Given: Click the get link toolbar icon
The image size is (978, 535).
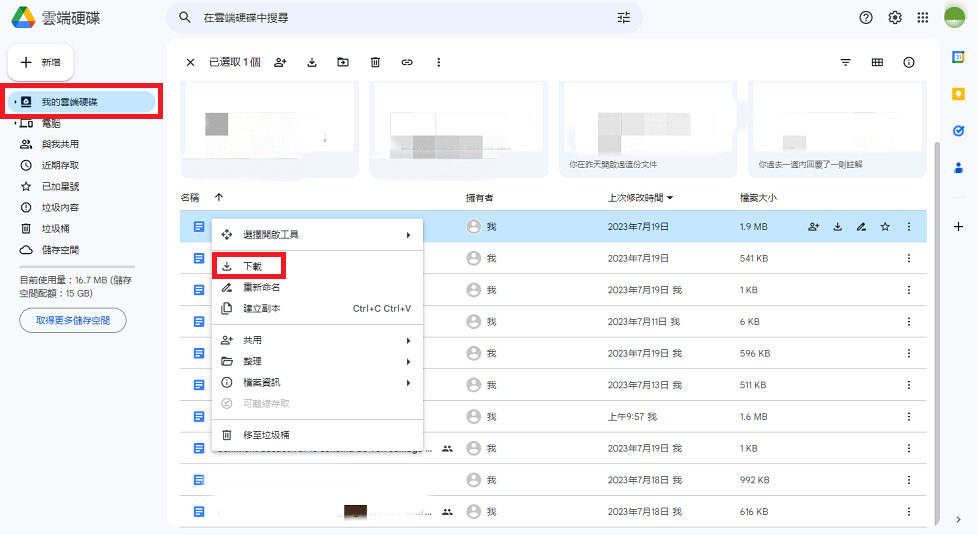Looking at the screenshot, I should [x=407, y=62].
